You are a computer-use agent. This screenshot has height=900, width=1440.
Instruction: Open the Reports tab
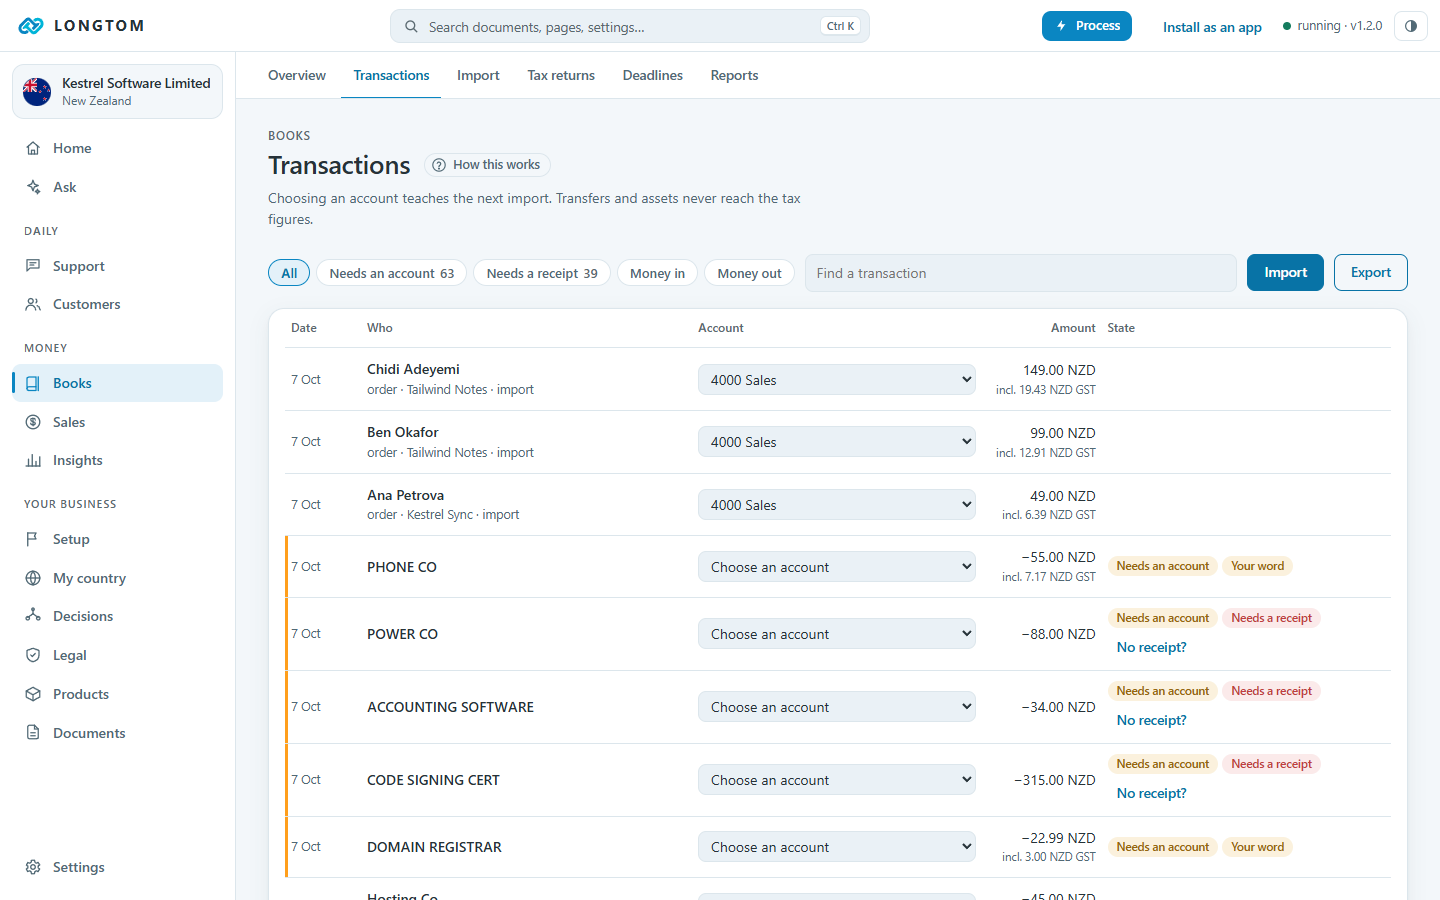734,75
